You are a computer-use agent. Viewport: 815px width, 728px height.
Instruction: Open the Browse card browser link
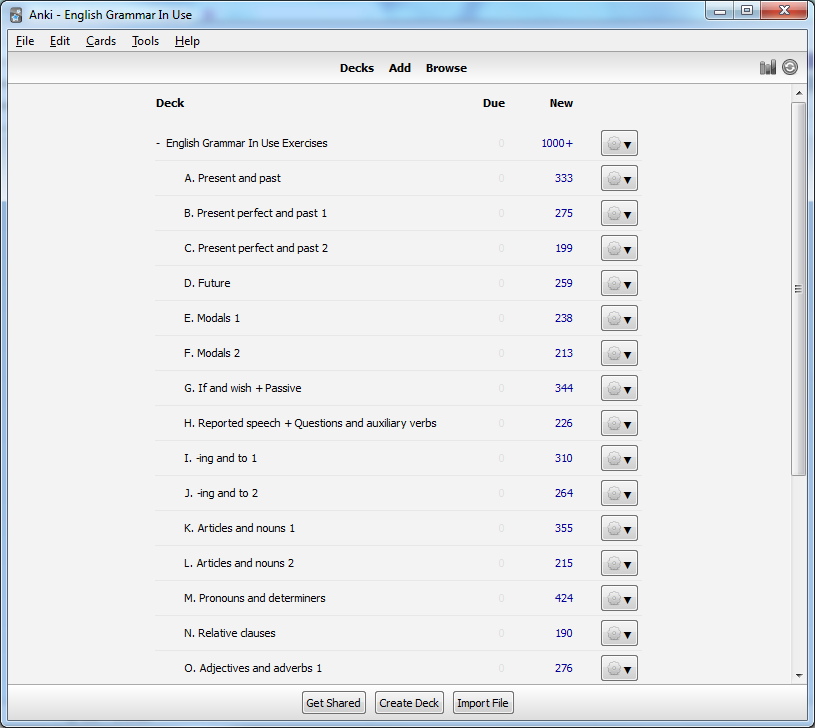click(x=446, y=68)
